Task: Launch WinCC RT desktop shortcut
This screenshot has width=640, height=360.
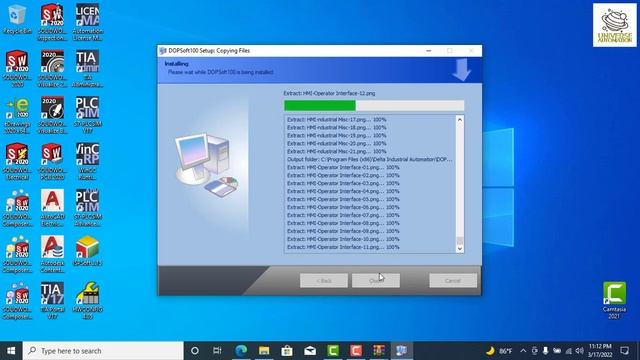Action: point(87,161)
